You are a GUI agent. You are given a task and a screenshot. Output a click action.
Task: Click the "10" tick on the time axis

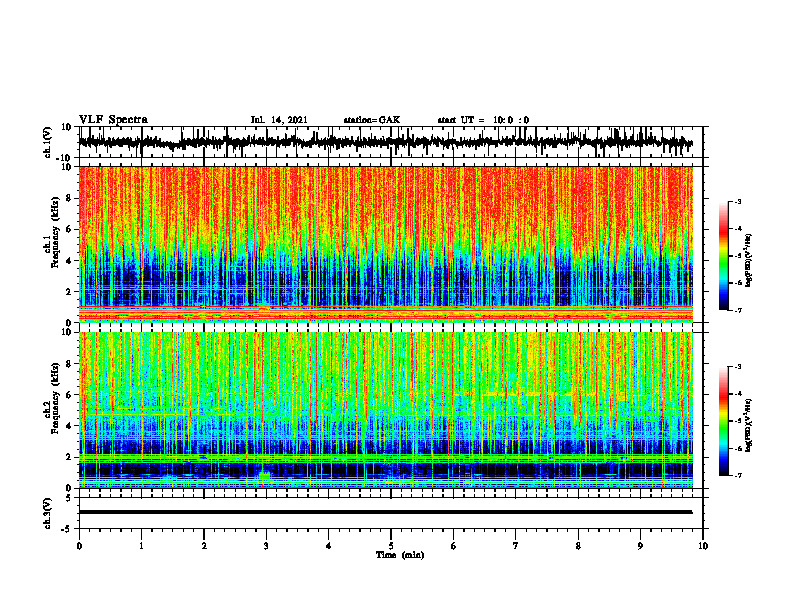tap(703, 546)
